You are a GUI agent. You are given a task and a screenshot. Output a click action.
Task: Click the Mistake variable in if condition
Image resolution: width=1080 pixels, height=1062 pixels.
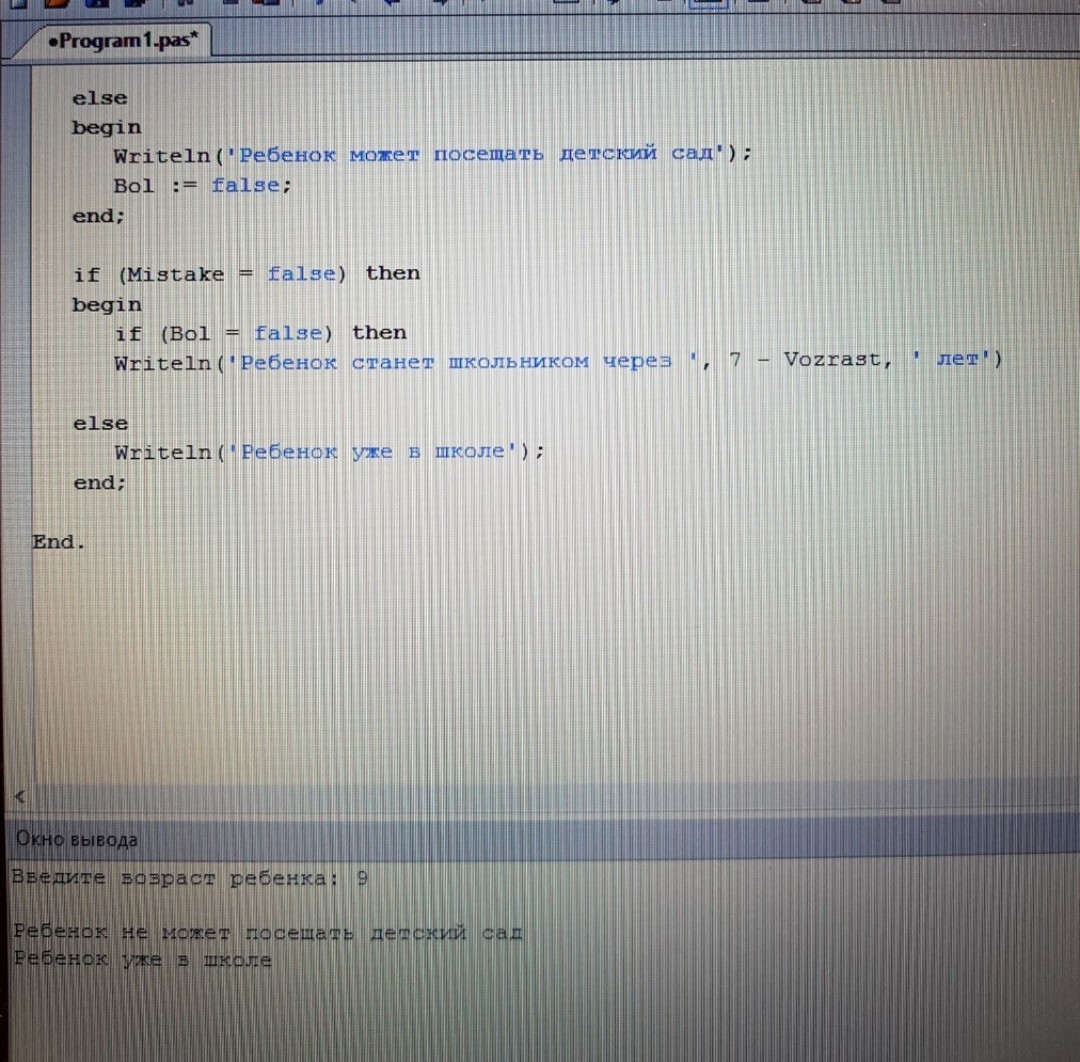click(175, 274)
